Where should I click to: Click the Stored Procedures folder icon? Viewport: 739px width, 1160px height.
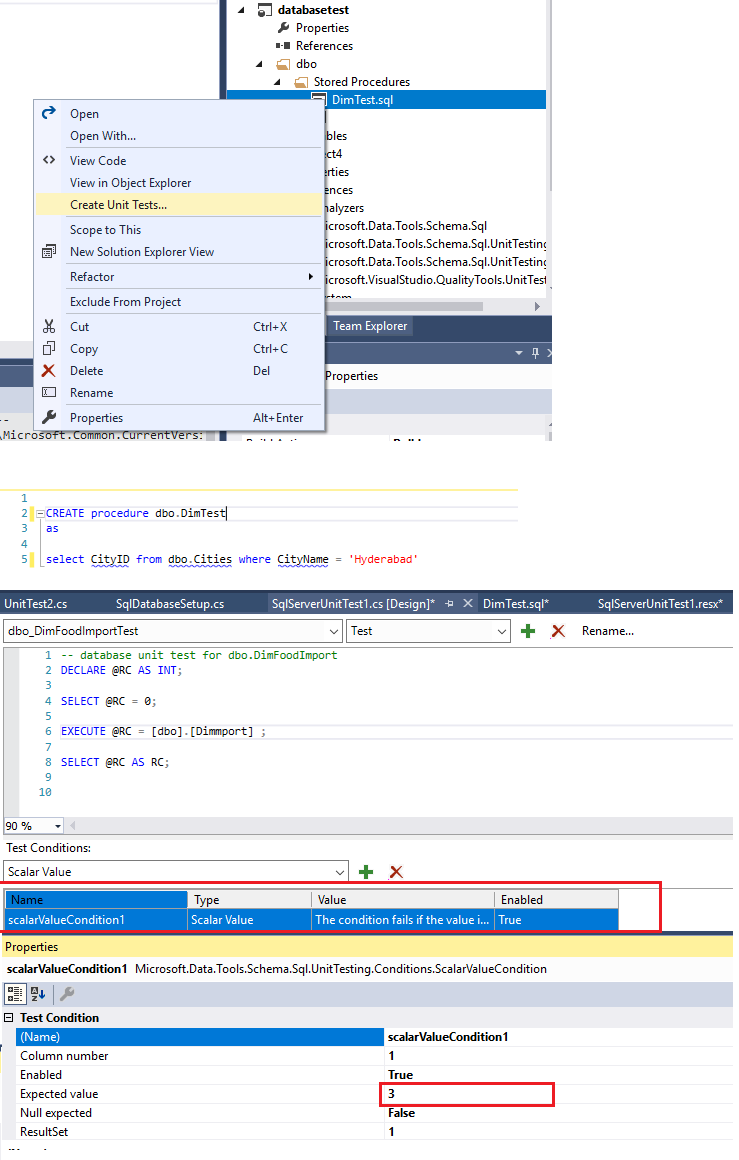(x=301, y=81)
